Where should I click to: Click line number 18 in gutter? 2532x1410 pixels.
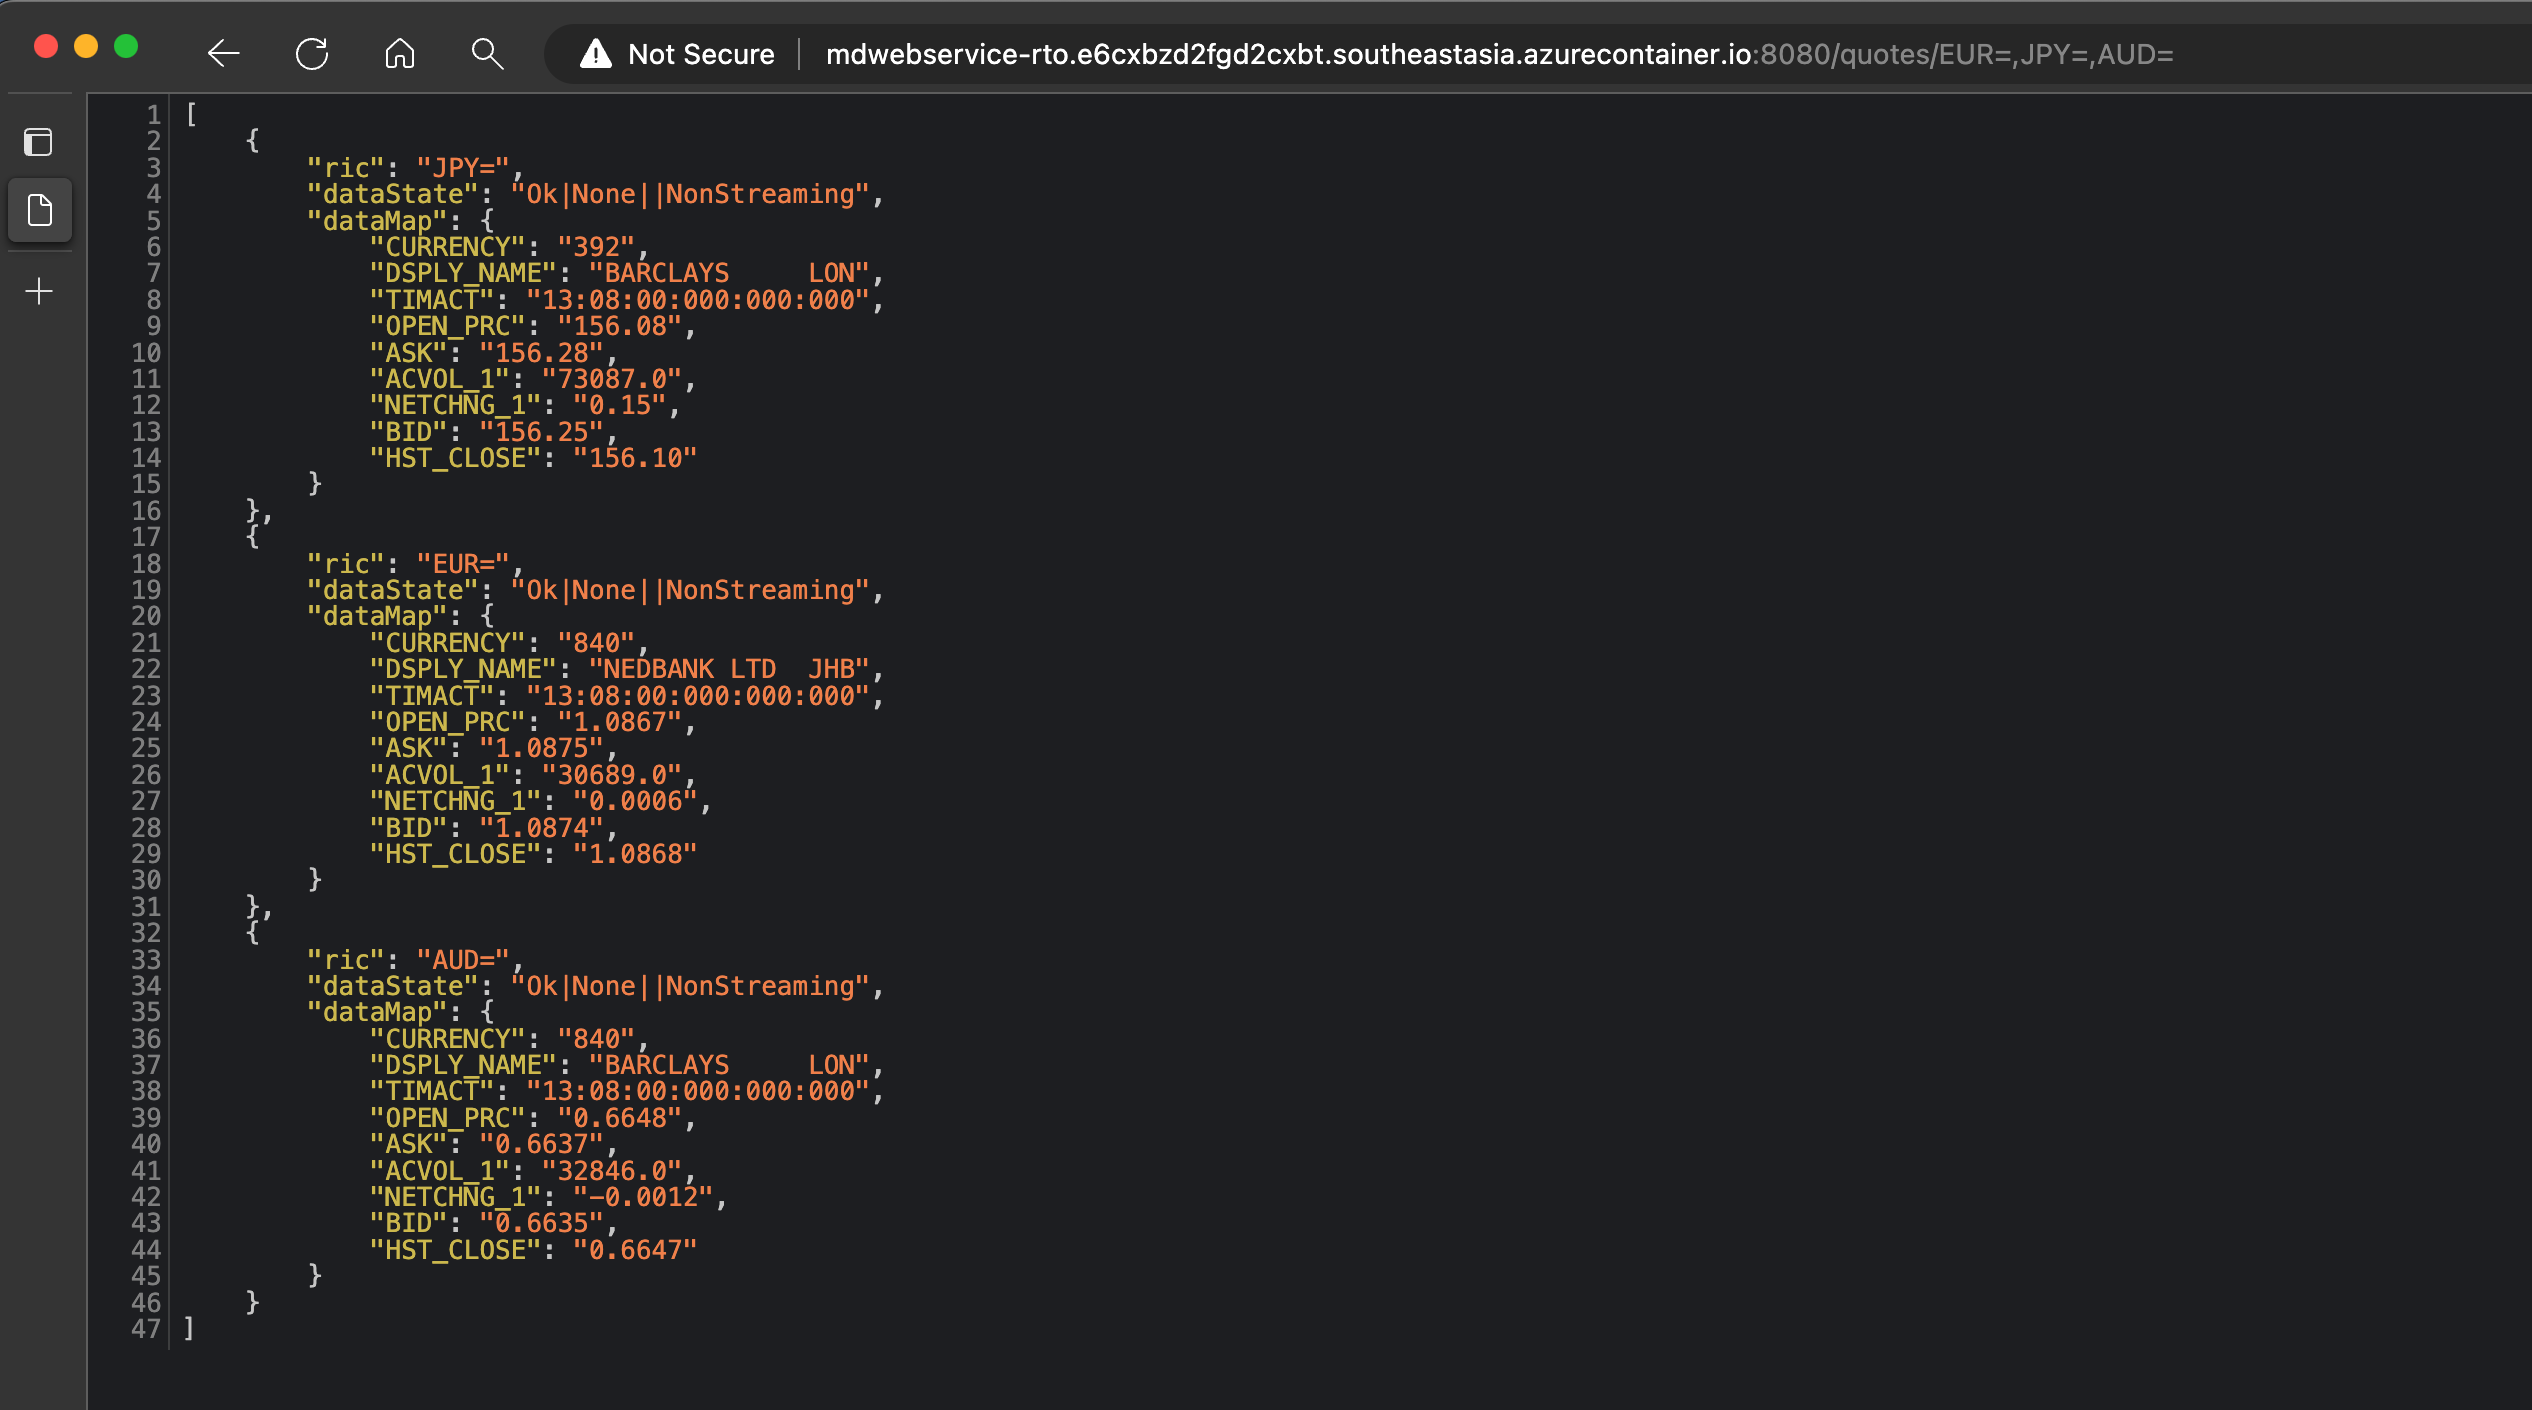(146, 564)
